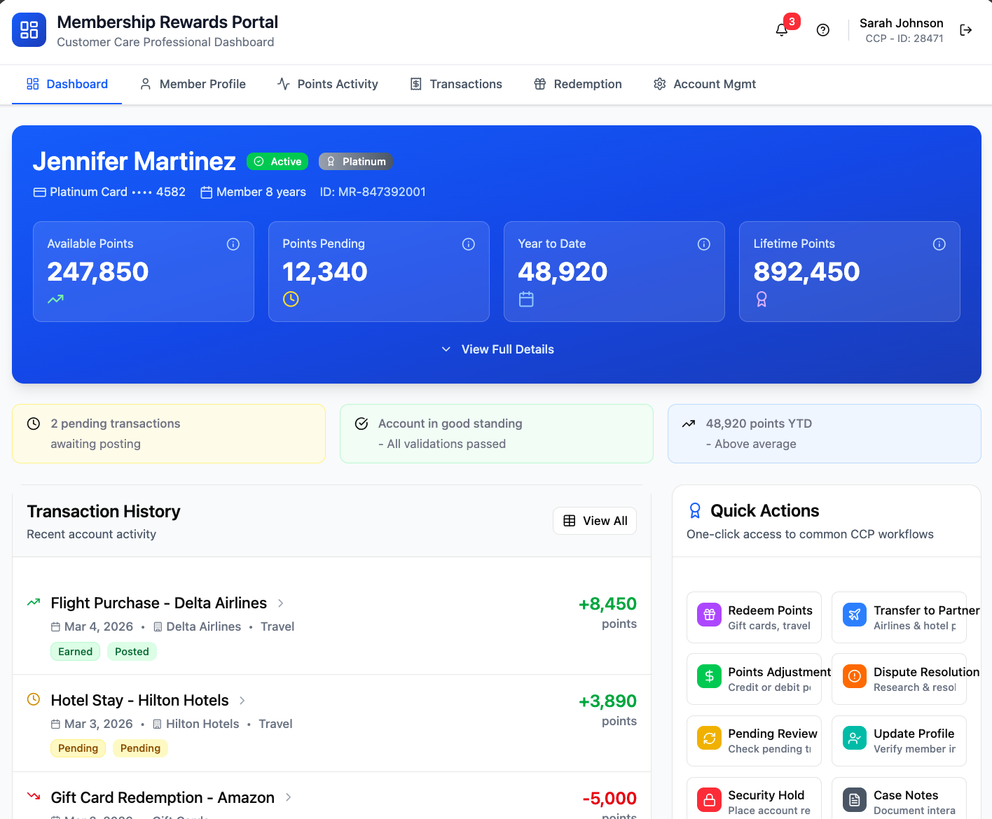Image resolution: width=992 pixels, height=819 pixels.
Task: Click the Earned tag on Delta transaction
Action: (75, 651)
